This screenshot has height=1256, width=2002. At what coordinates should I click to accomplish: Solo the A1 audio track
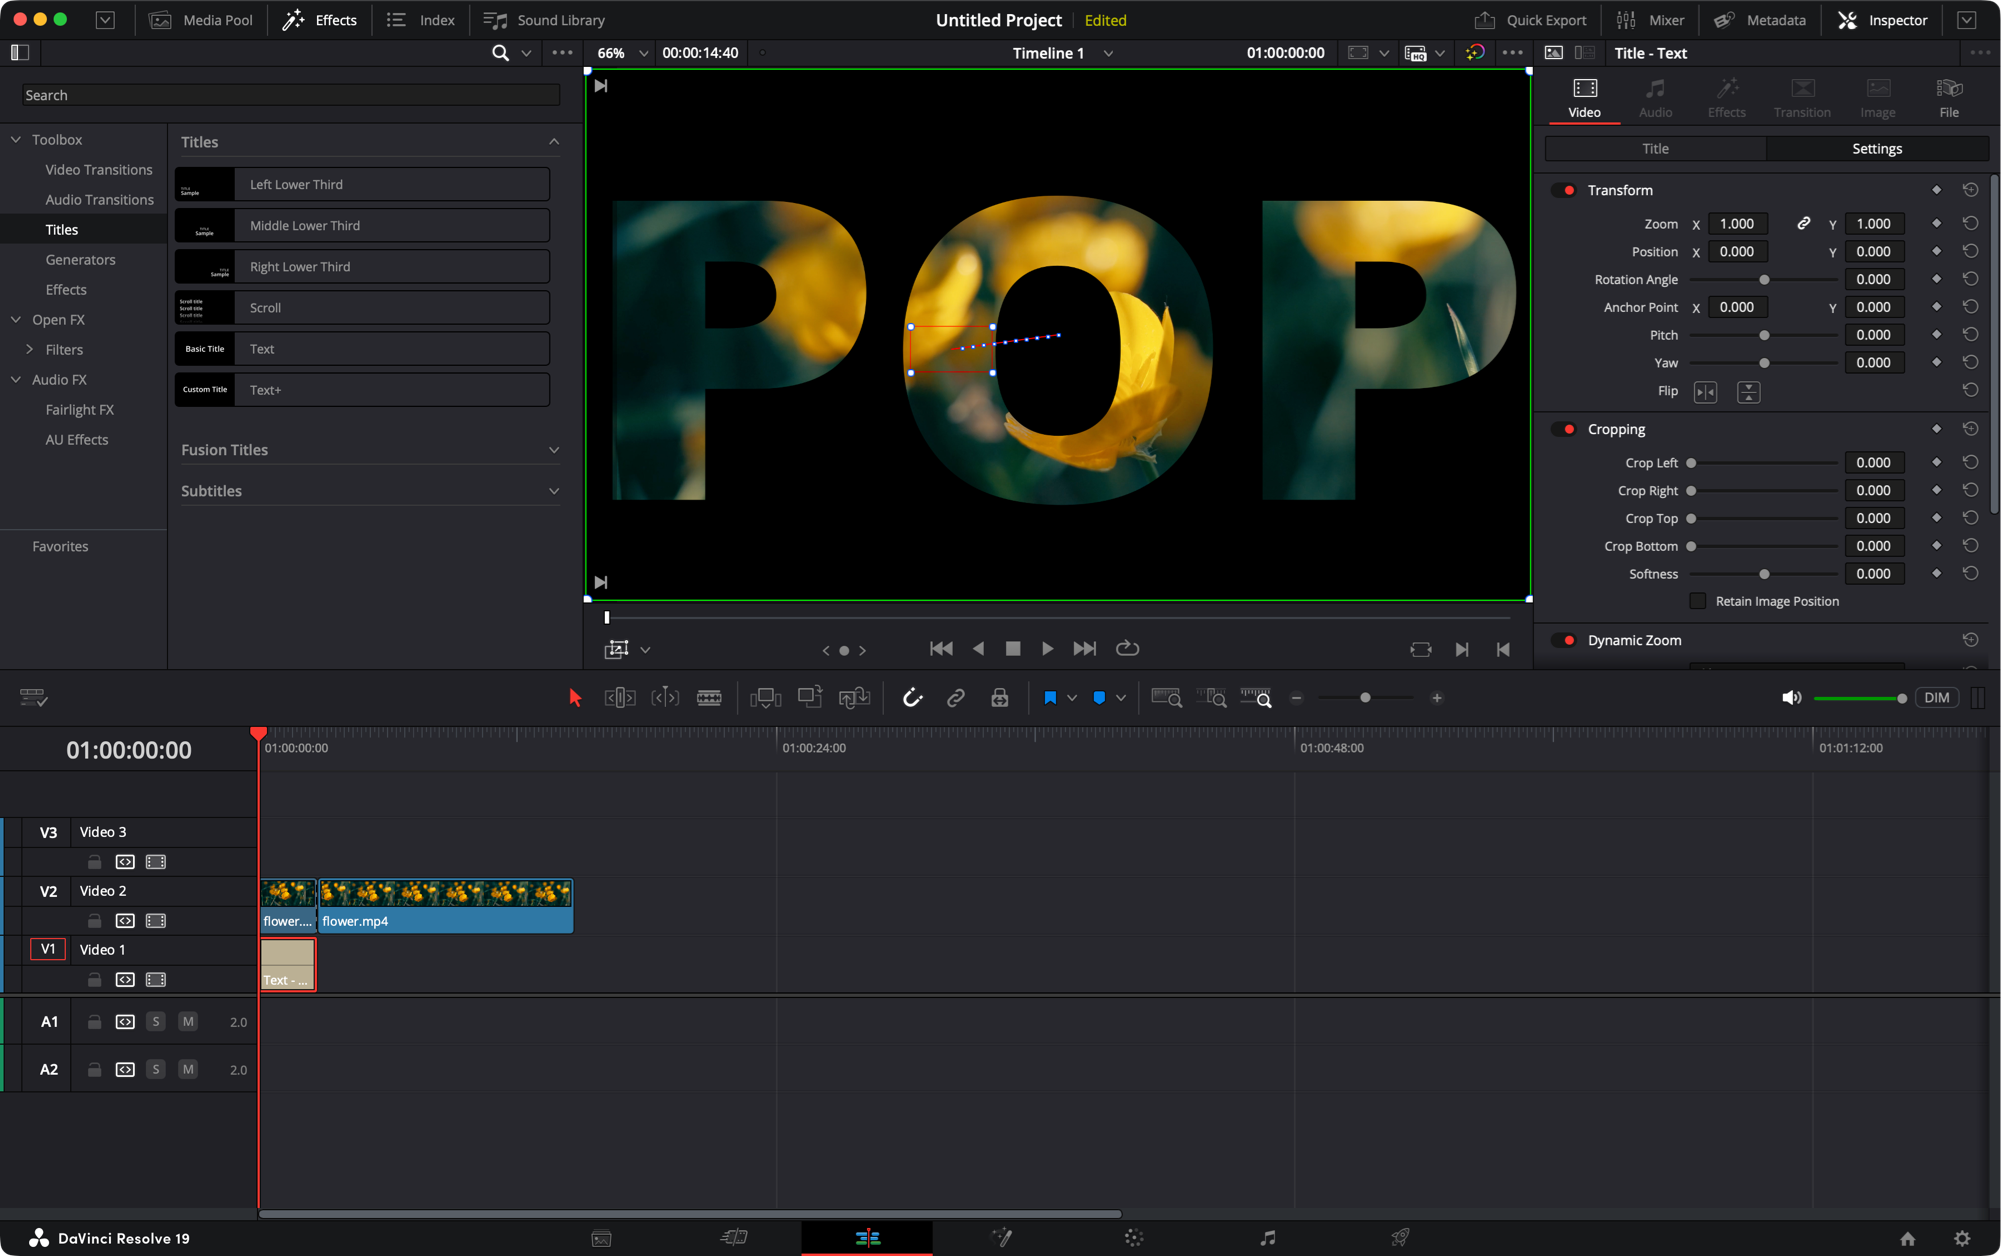[x=156, y=1021]
